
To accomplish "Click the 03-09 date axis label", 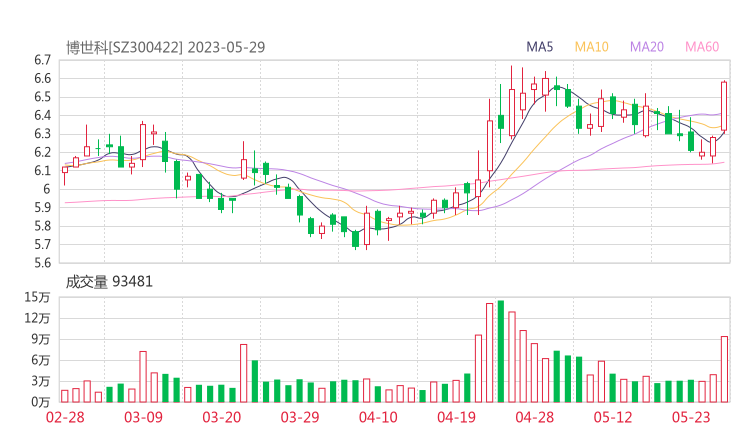I will pyautogui.click(x=143, y=417).
